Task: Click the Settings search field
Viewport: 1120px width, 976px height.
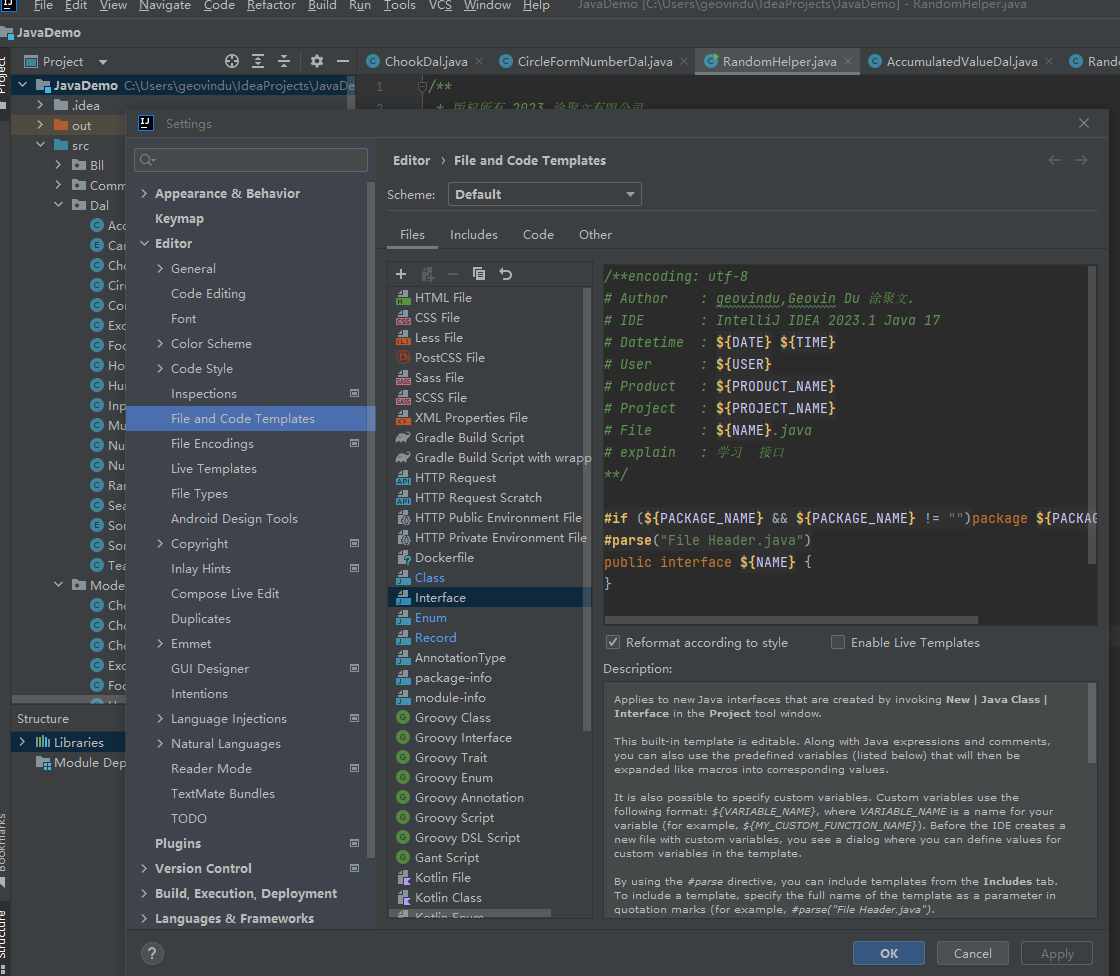Action: (x=255, y=160)
